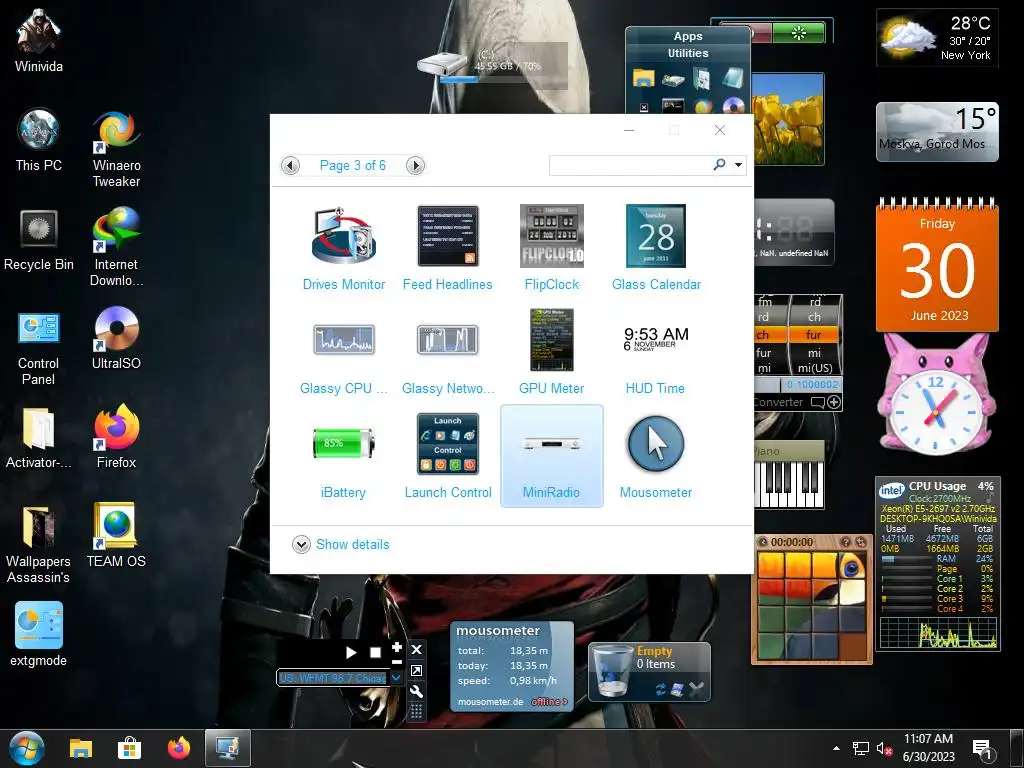Stop the MiniRadio playback
Screen dimensions: 1024x768
point(375,652)
